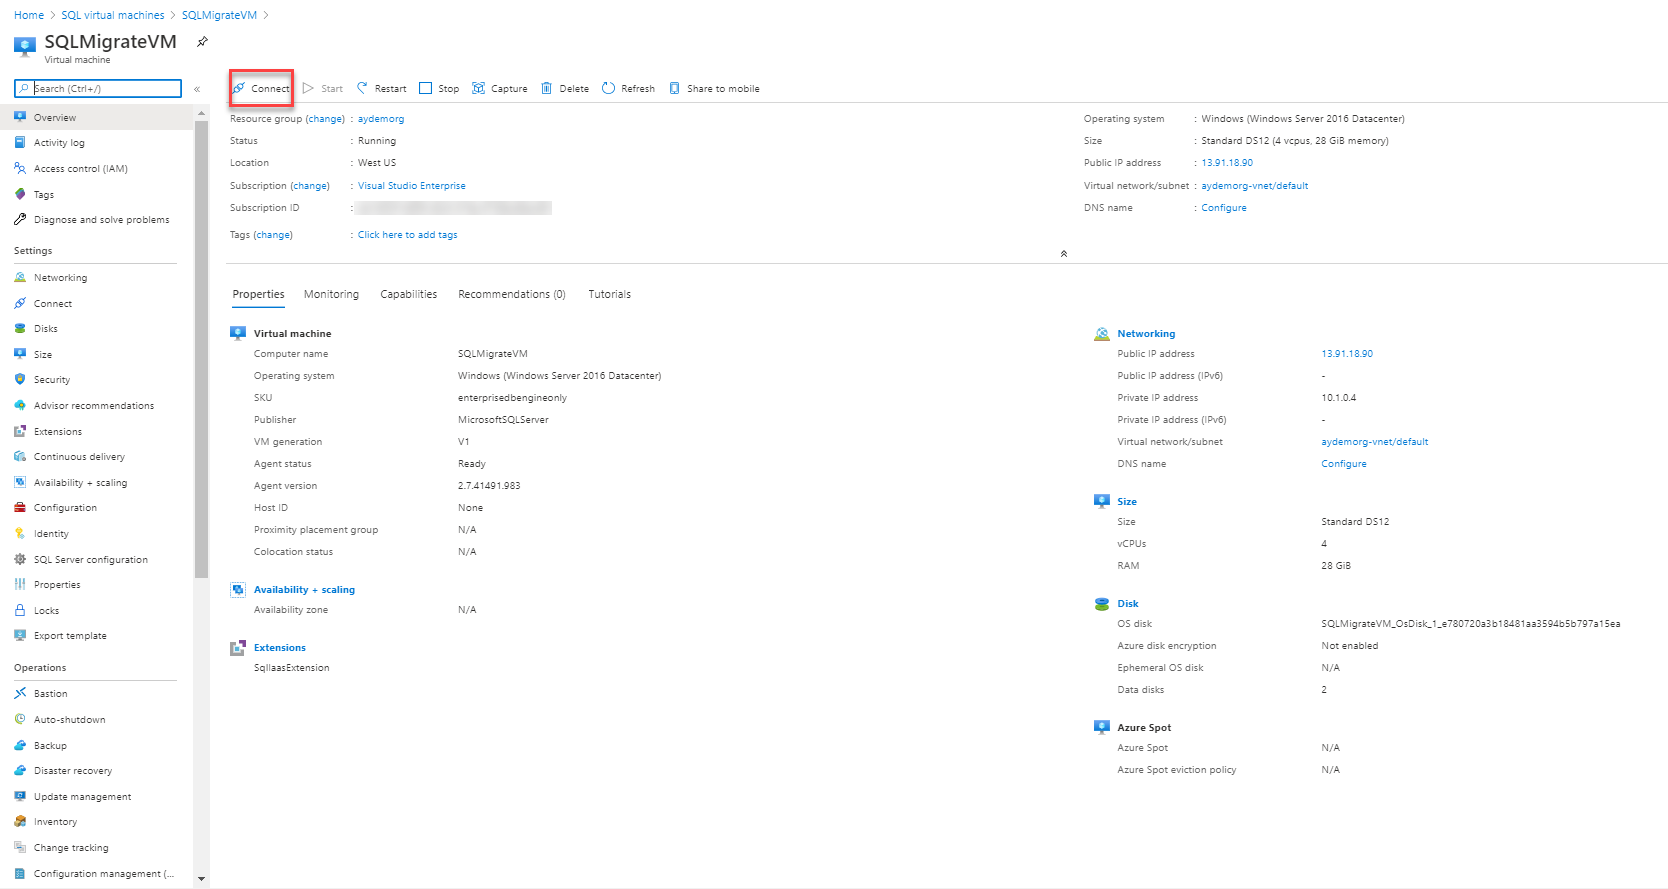The image size is (1668, 889).
Task: Open Auto-shutdown under Operations
Action: coord(69,720)
